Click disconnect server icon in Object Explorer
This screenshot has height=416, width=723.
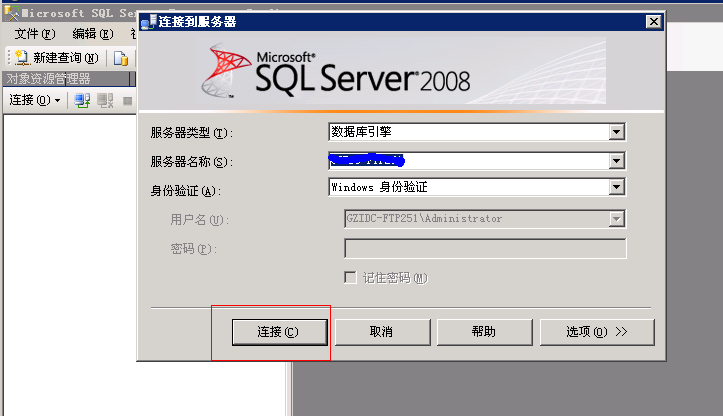coord(105,101)
